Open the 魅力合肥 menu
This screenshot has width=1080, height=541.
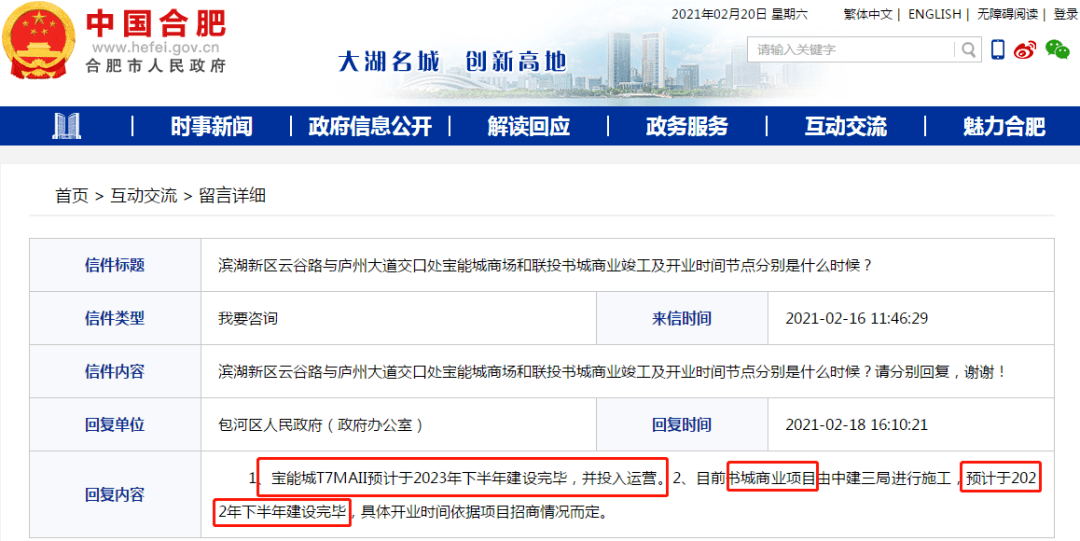tap(1004, 126)
